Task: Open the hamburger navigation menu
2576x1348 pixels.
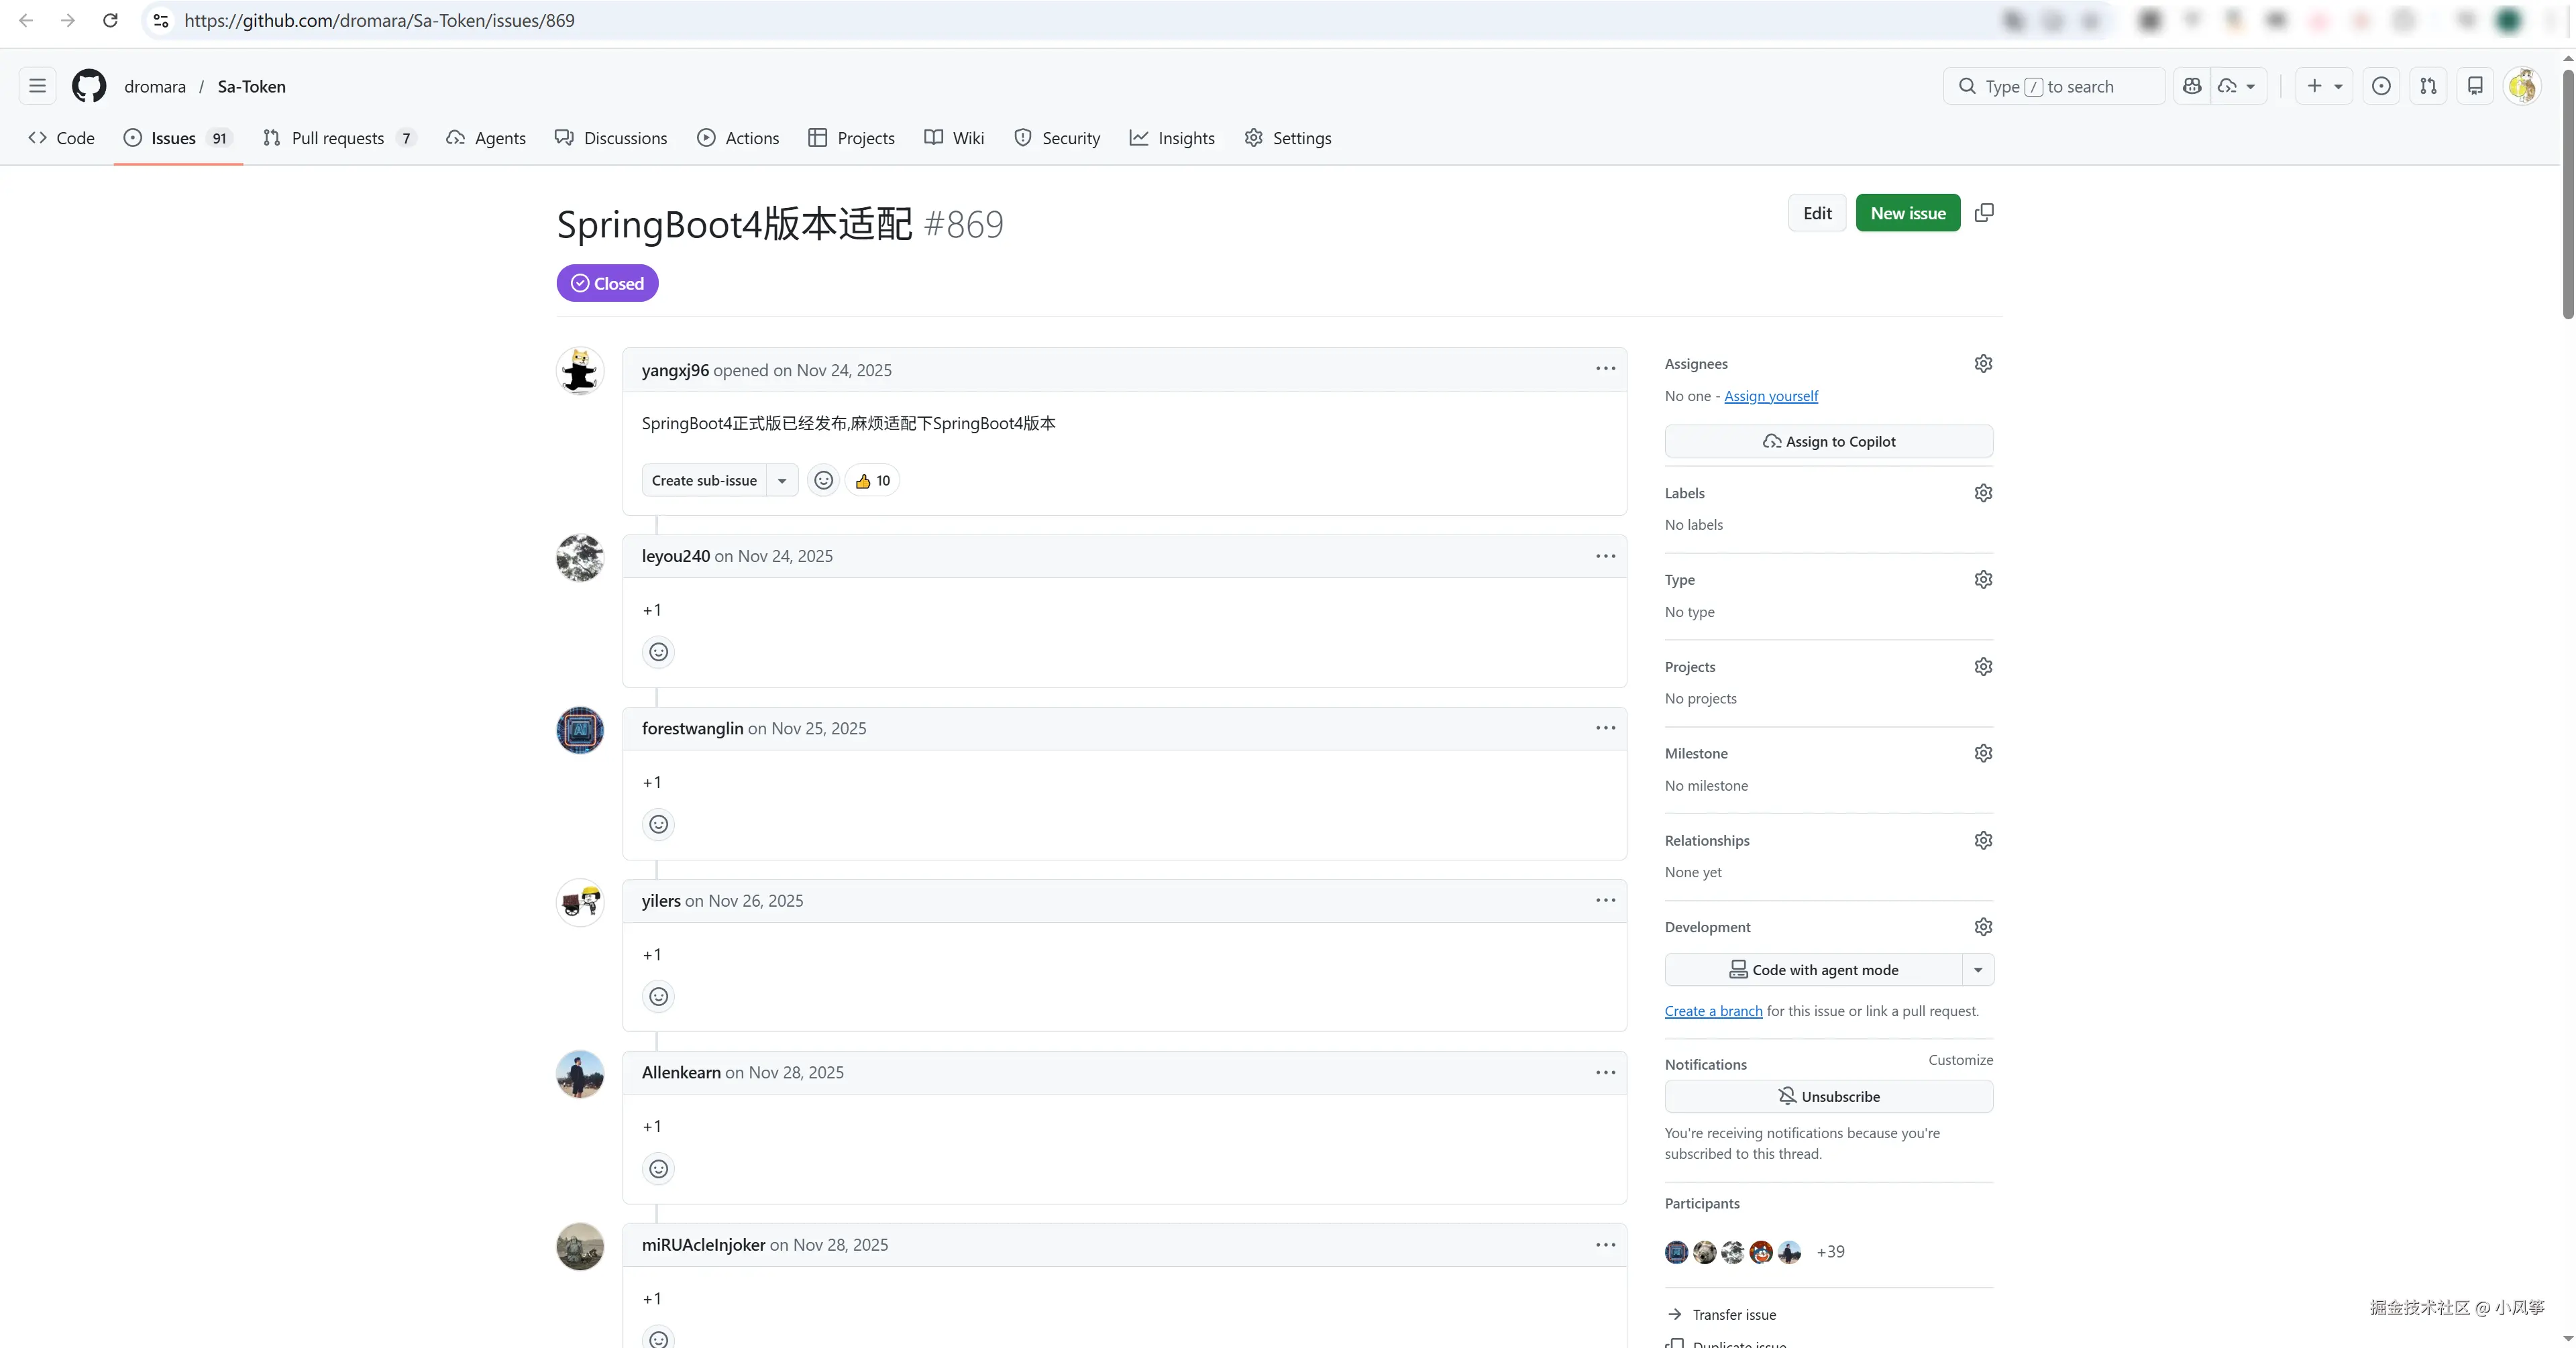Action: point(37,86)
